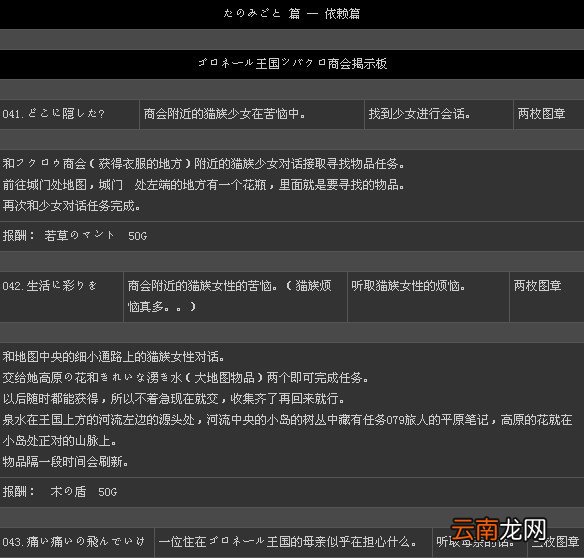The width and height of the screenshot is (584, 558).
Task: Click the line '小岛处正对的山脉上。'
Action: (60, 441)
